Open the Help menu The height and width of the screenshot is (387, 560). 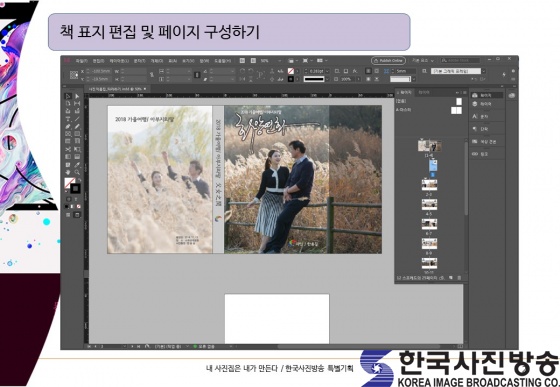pyautogui.click(x=222, y=61)
